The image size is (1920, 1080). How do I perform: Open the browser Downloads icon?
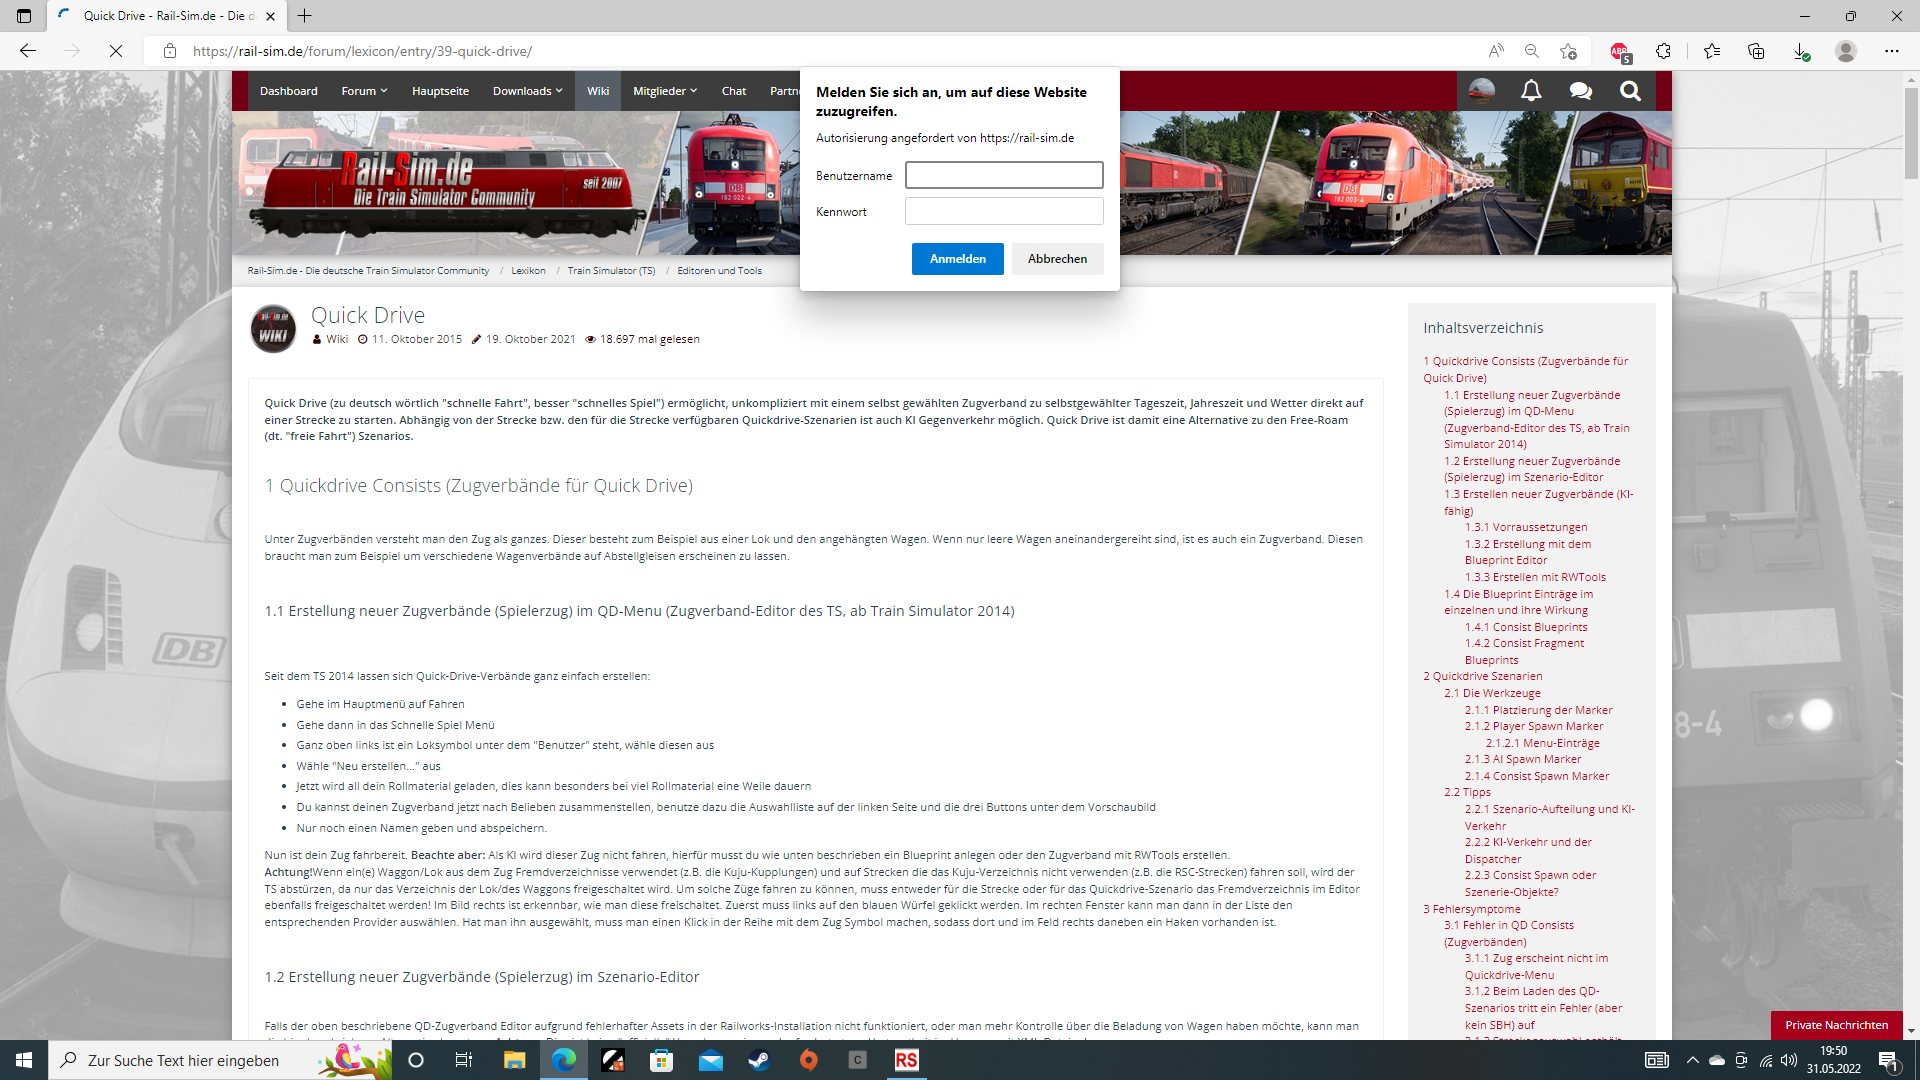pyautogui.click(x=1800, y=51)
